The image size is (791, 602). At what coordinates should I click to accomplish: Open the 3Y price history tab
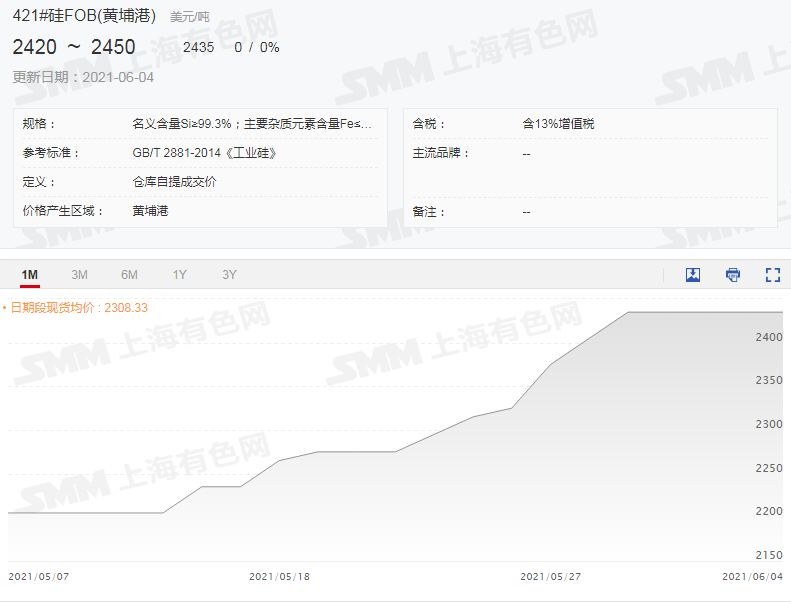[229, 275]
